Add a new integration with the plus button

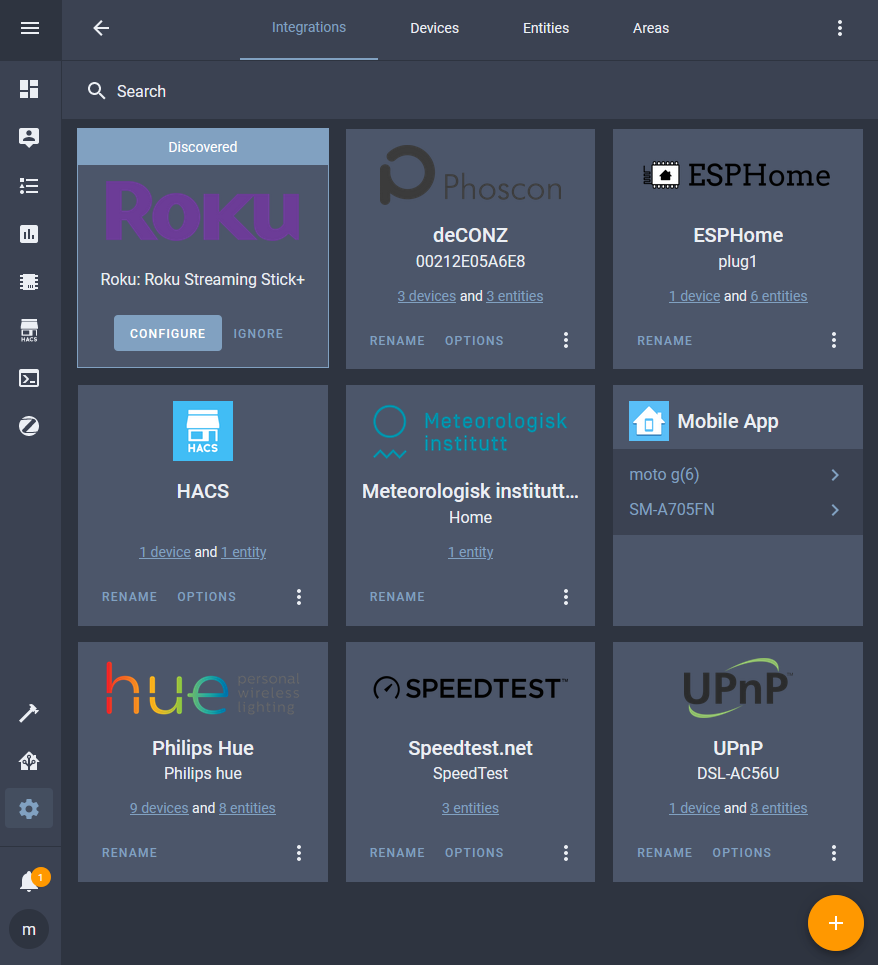click(x=836, y=923)
